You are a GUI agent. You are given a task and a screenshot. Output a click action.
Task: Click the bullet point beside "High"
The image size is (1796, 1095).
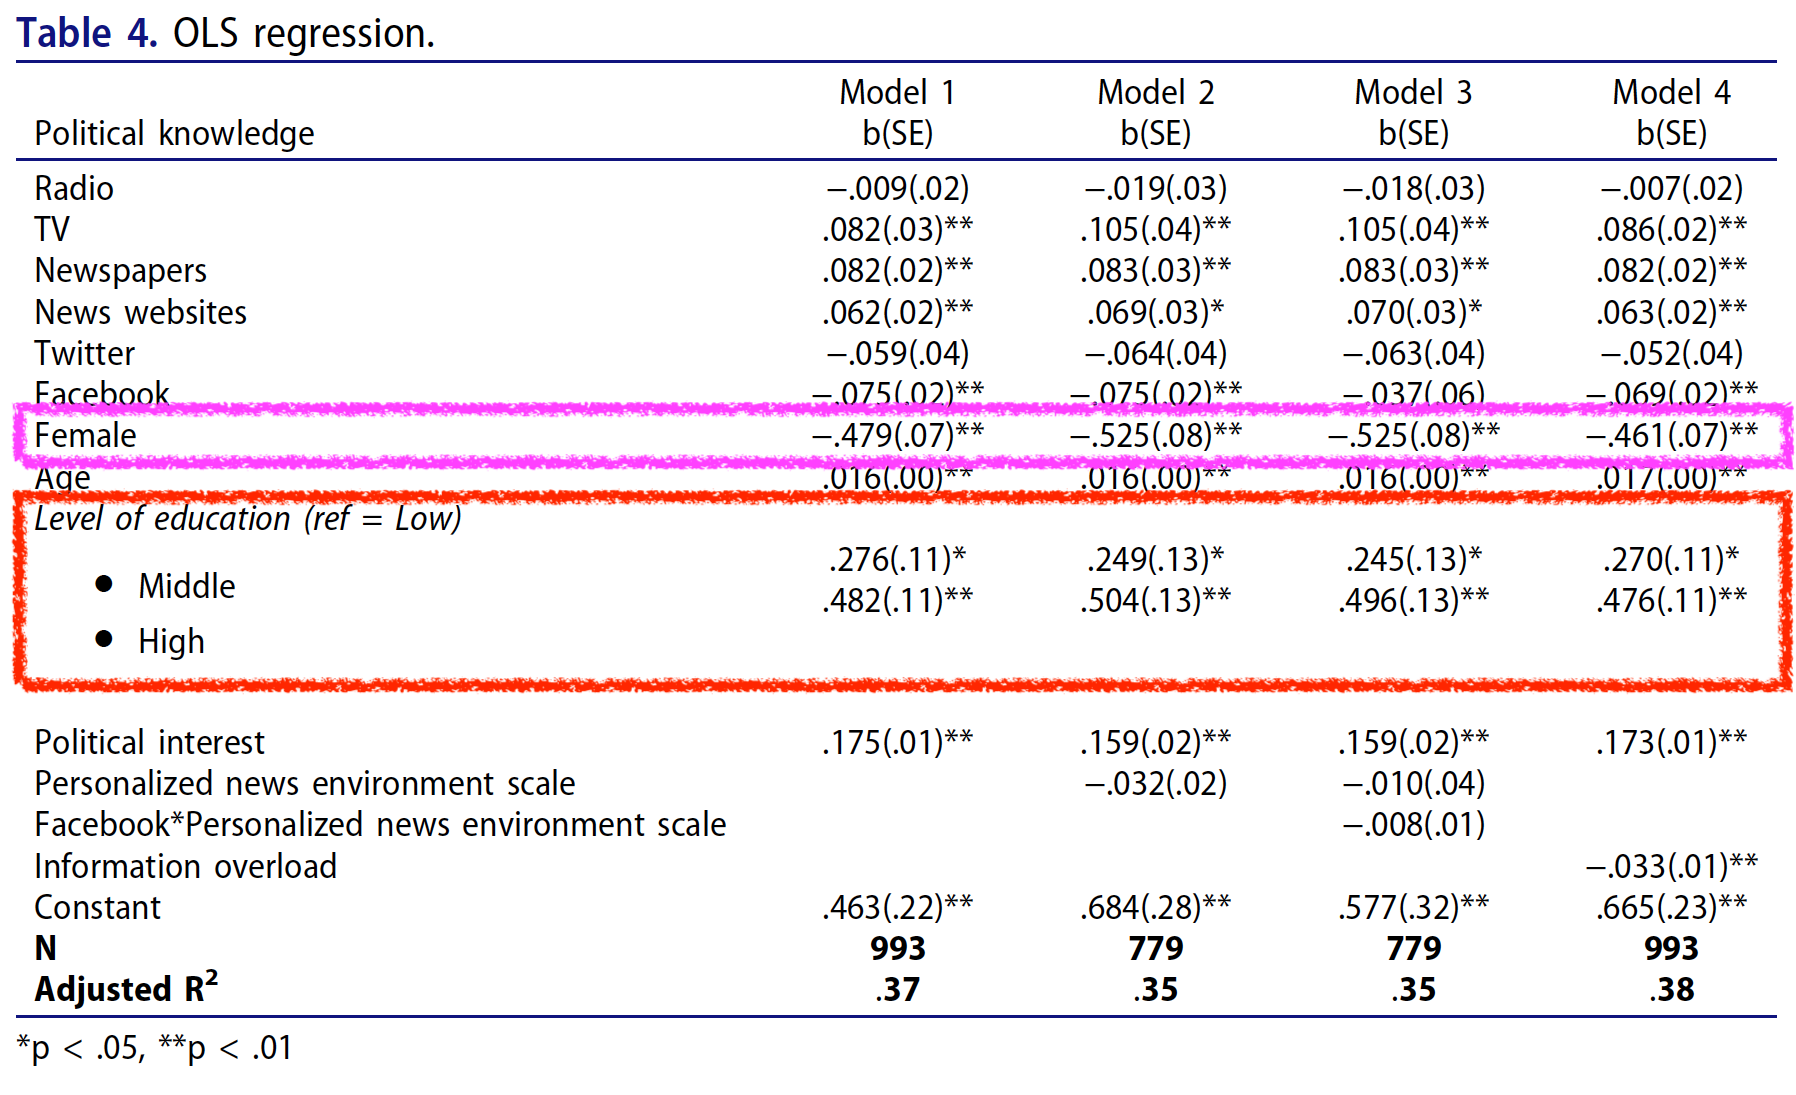point(104,639)
